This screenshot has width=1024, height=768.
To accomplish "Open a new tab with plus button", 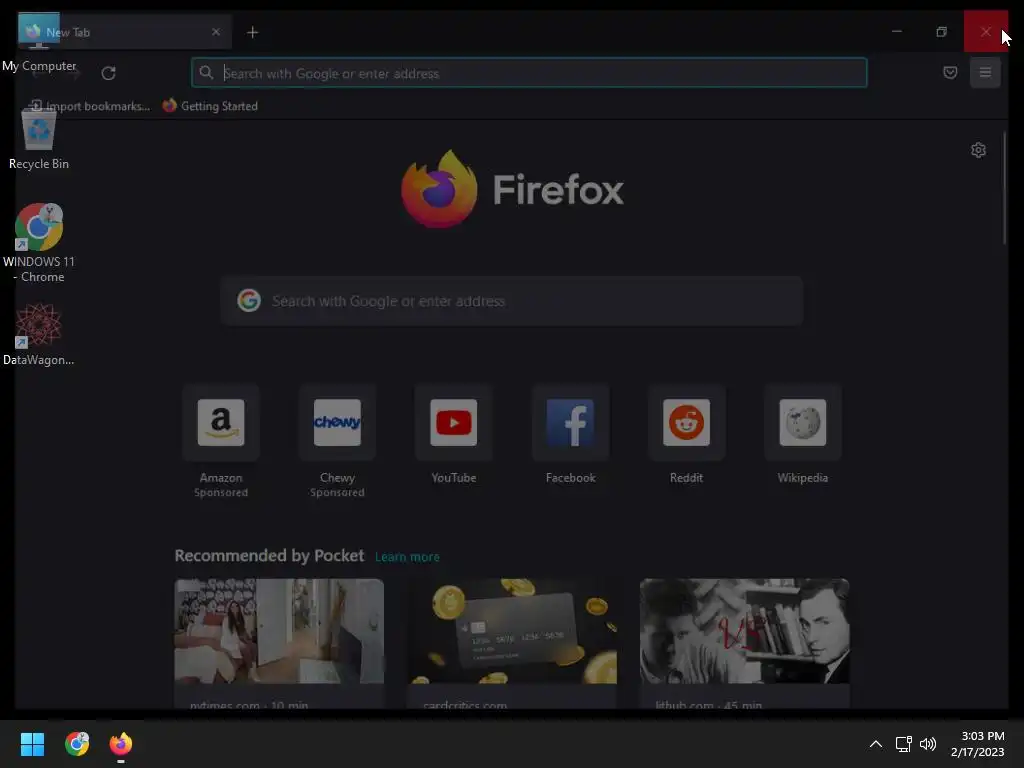I will pyautogui.click(x=253, y=32).
